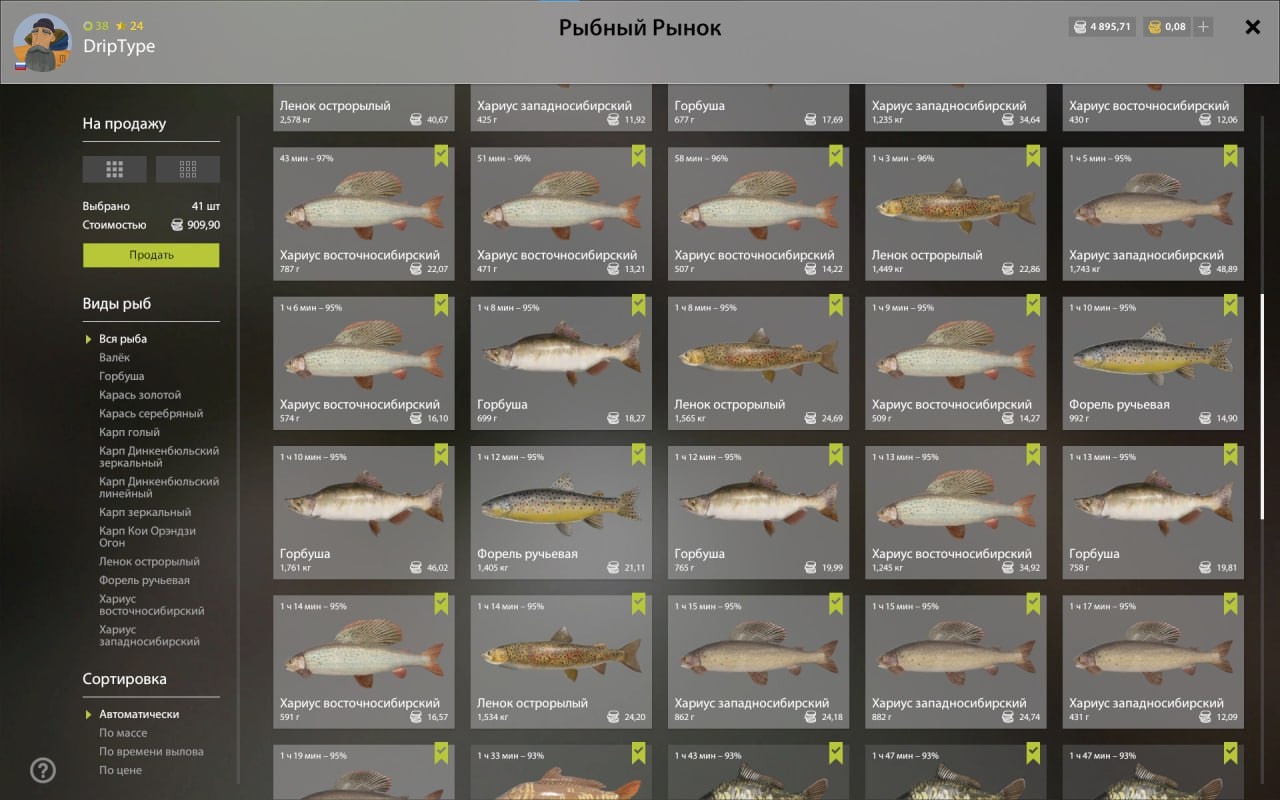Uncheck the 1,761 kg pink salmon card
The height and width of the screenshot is (800, 1280).
pyautogui.click(x=441, y=454)
